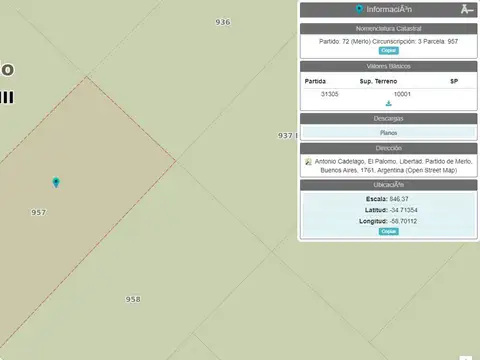Click the Partida column header
Image resolution: width=480 pixels, height=360 pixels.
click(x=315, y=81)
